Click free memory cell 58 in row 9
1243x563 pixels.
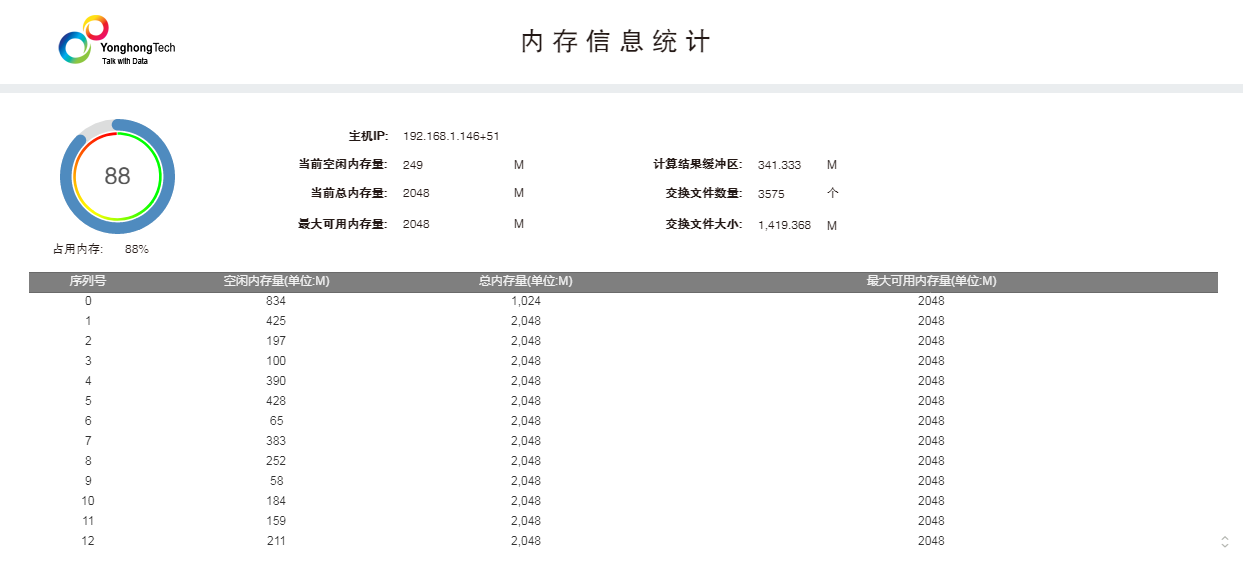(x=276, y=481)
